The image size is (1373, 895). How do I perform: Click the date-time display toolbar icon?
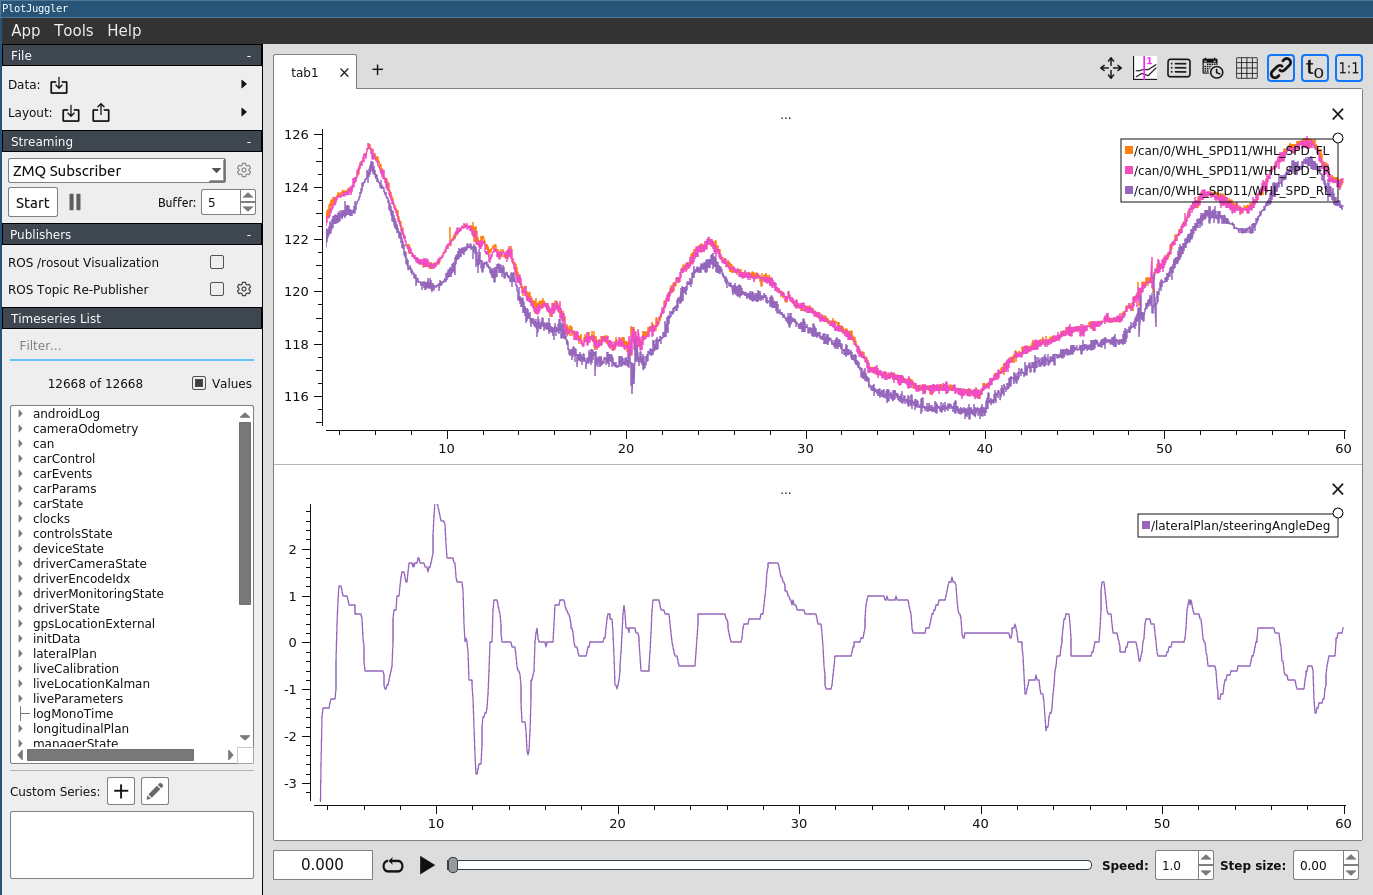tap(1213, 68)
